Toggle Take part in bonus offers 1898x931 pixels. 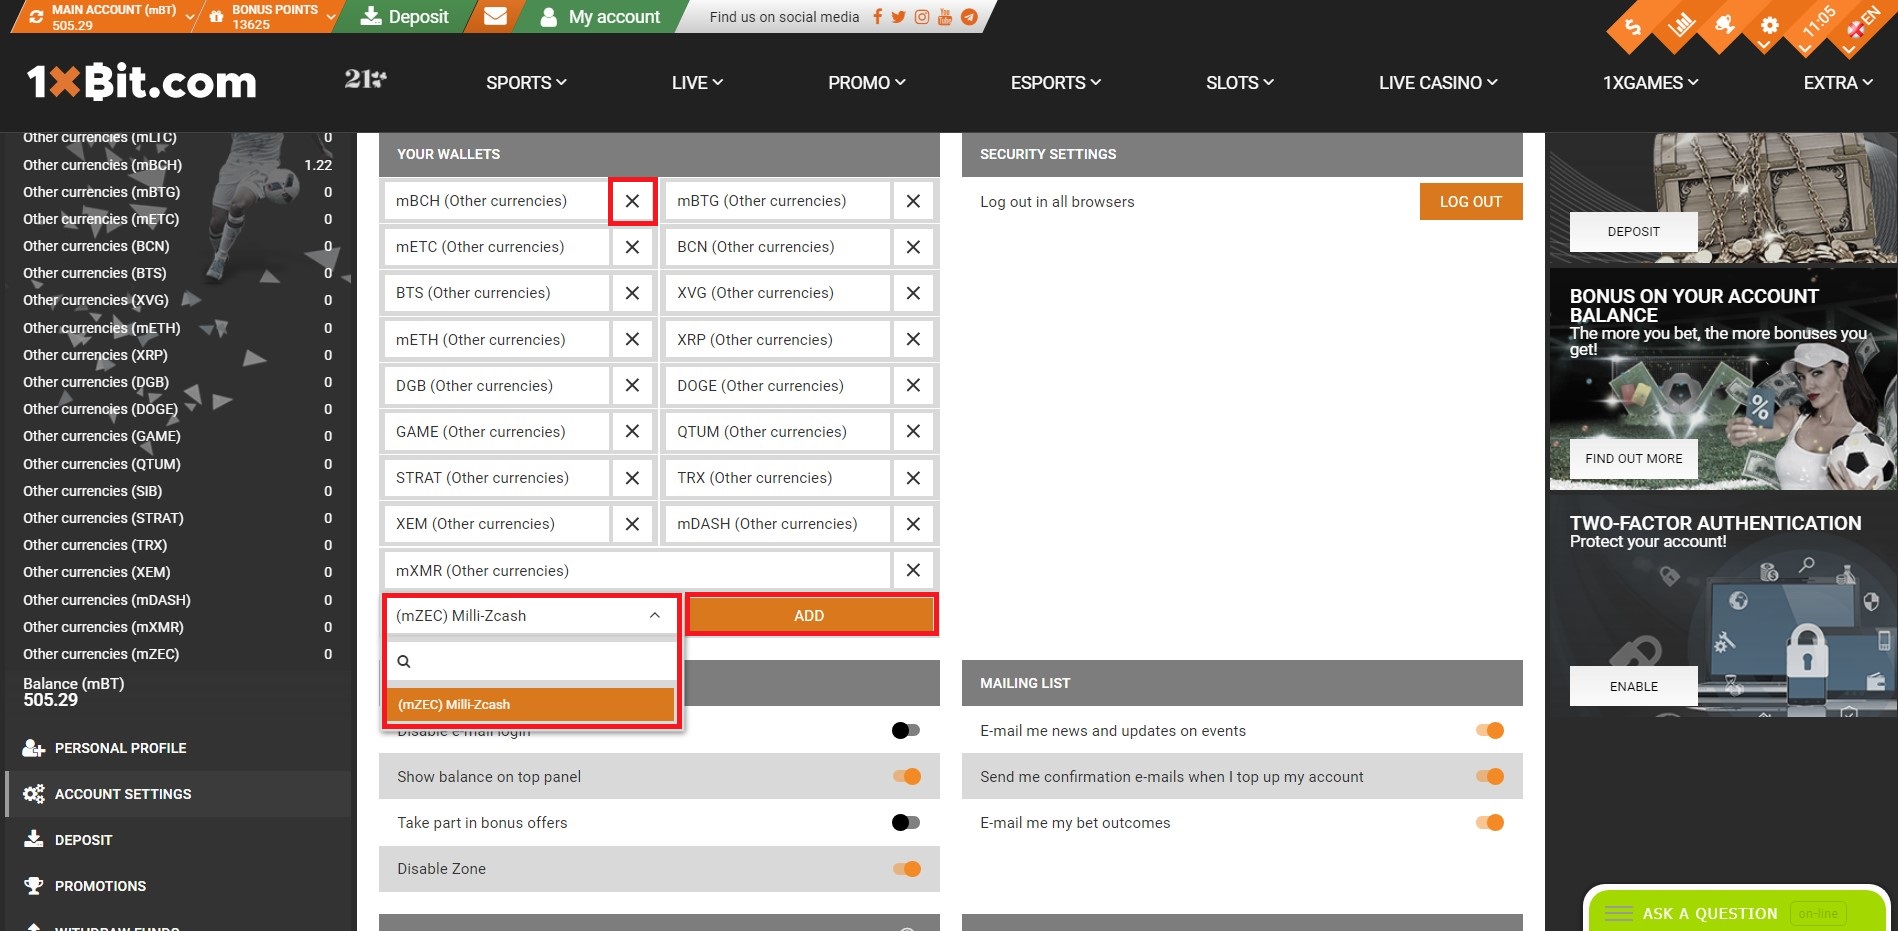coord(905,823)
